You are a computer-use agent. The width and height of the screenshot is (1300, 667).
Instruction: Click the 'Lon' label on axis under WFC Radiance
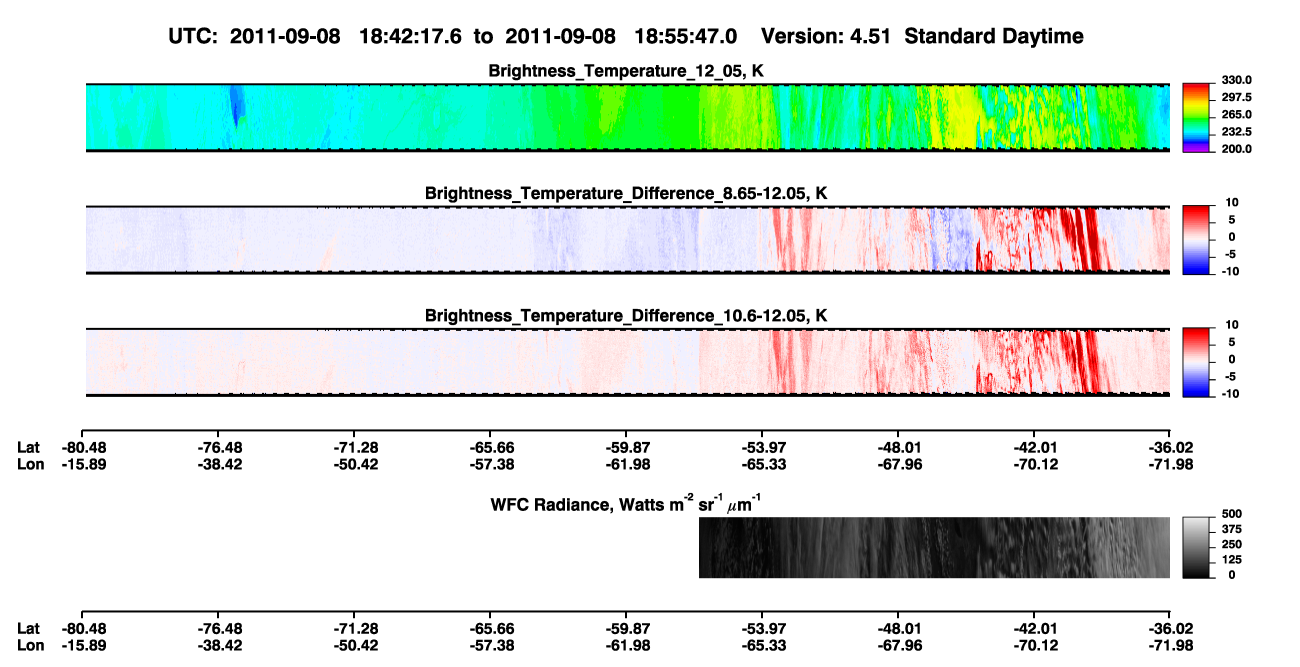30,644
